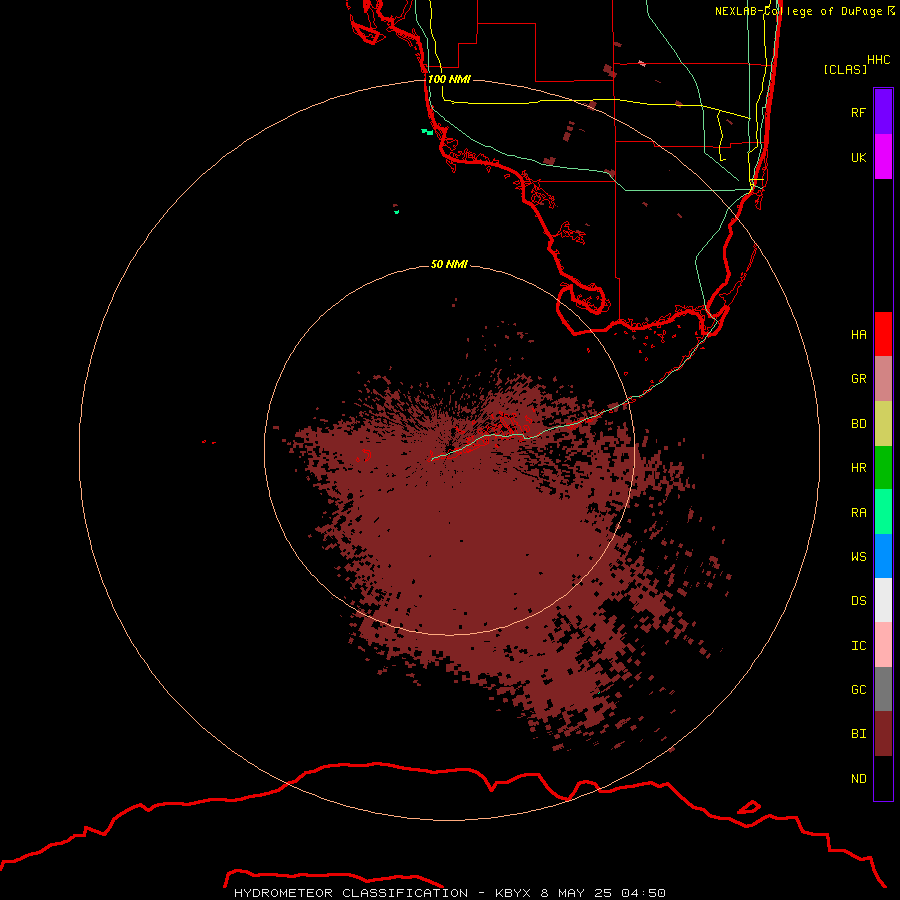Click the Hydrometeor Classification KBYX title text

[449, 893]
